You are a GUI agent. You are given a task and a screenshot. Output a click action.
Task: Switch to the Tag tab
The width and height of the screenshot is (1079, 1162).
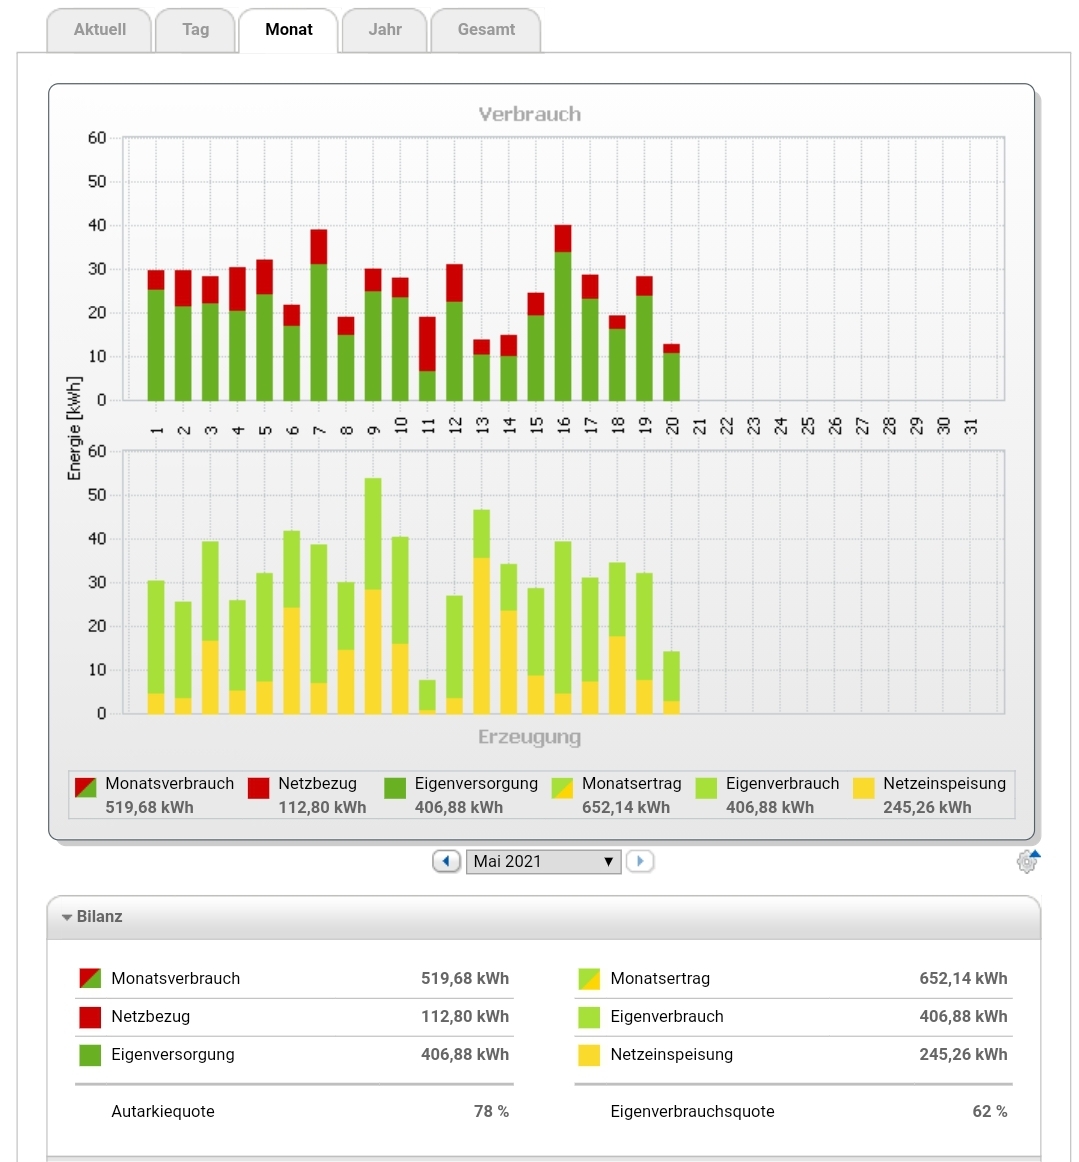196,30
